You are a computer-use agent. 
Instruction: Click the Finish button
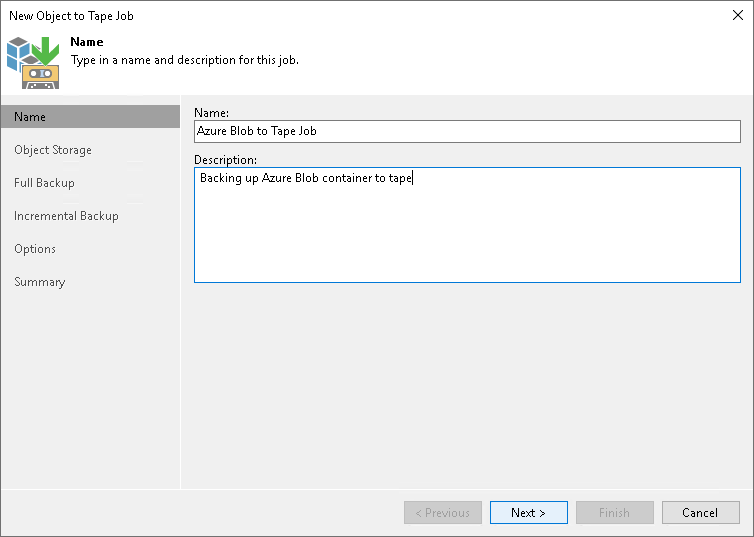614,513
